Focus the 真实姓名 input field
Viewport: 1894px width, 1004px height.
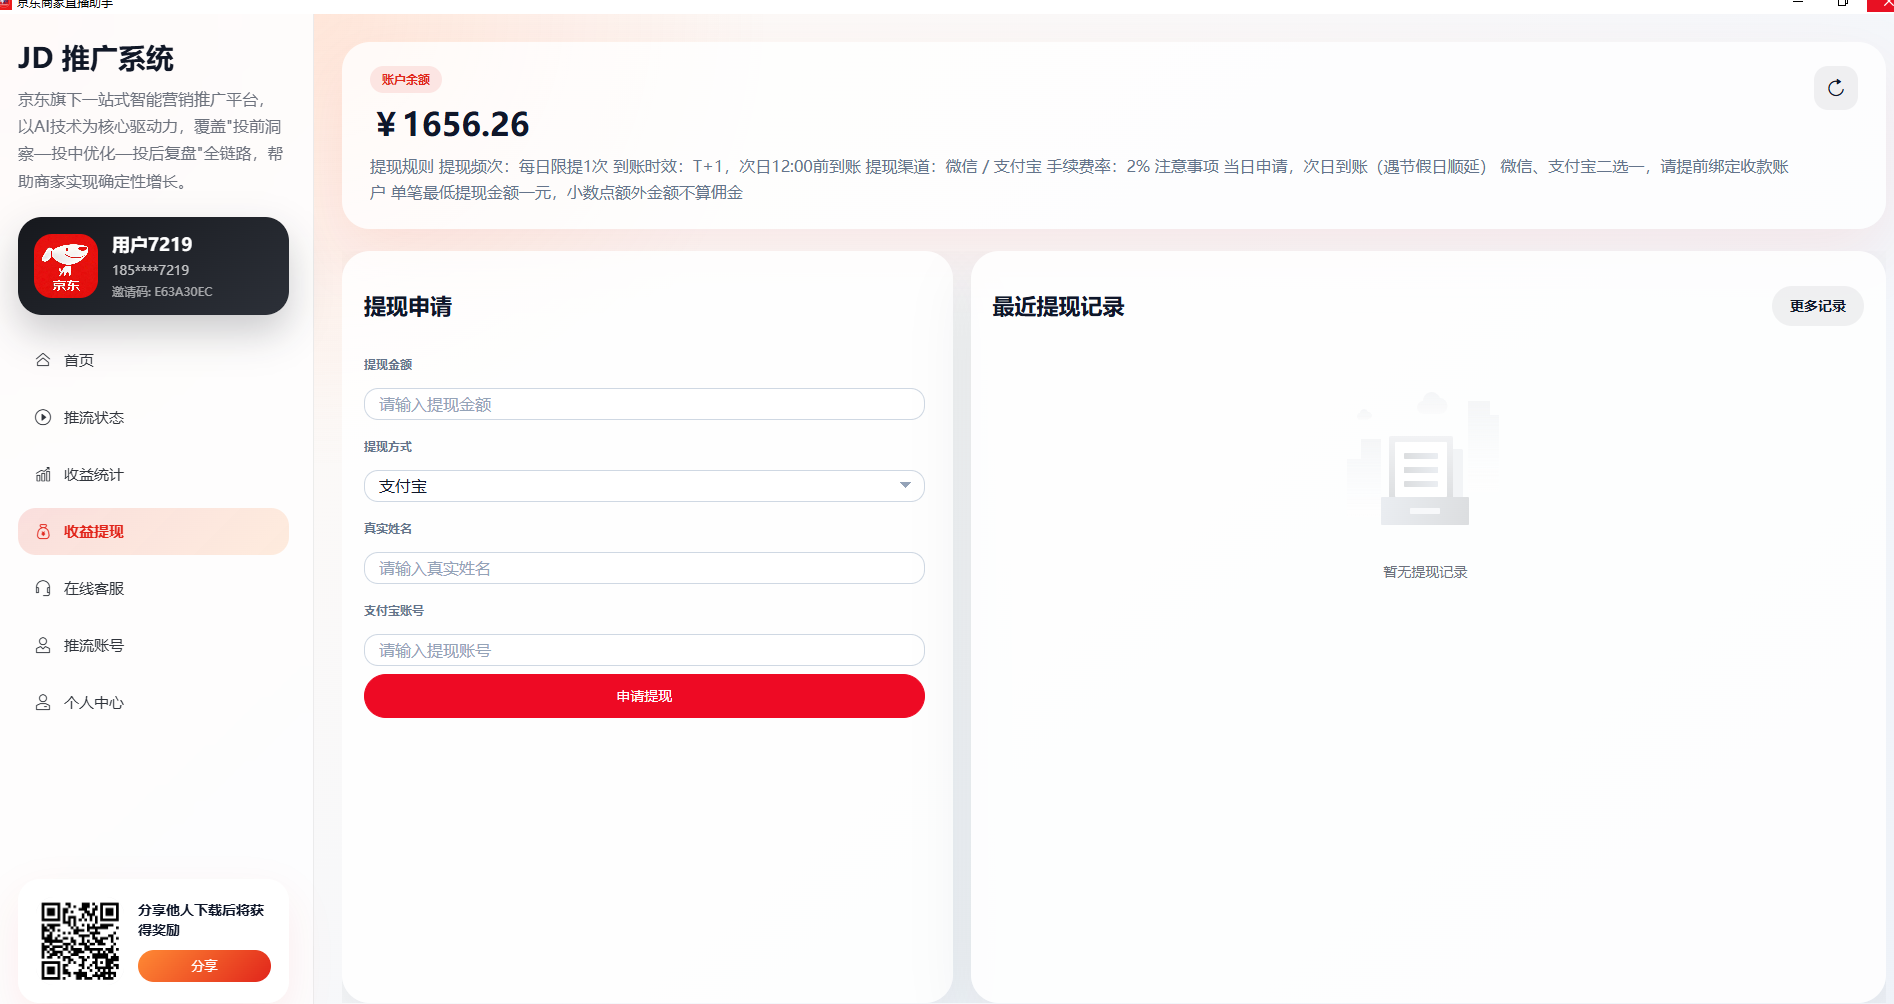pyautogui.click(x=644, y=568)
